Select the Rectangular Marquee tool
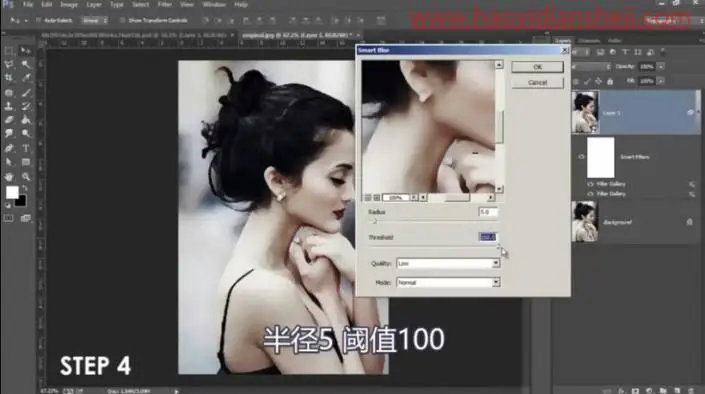 point(9,51)
